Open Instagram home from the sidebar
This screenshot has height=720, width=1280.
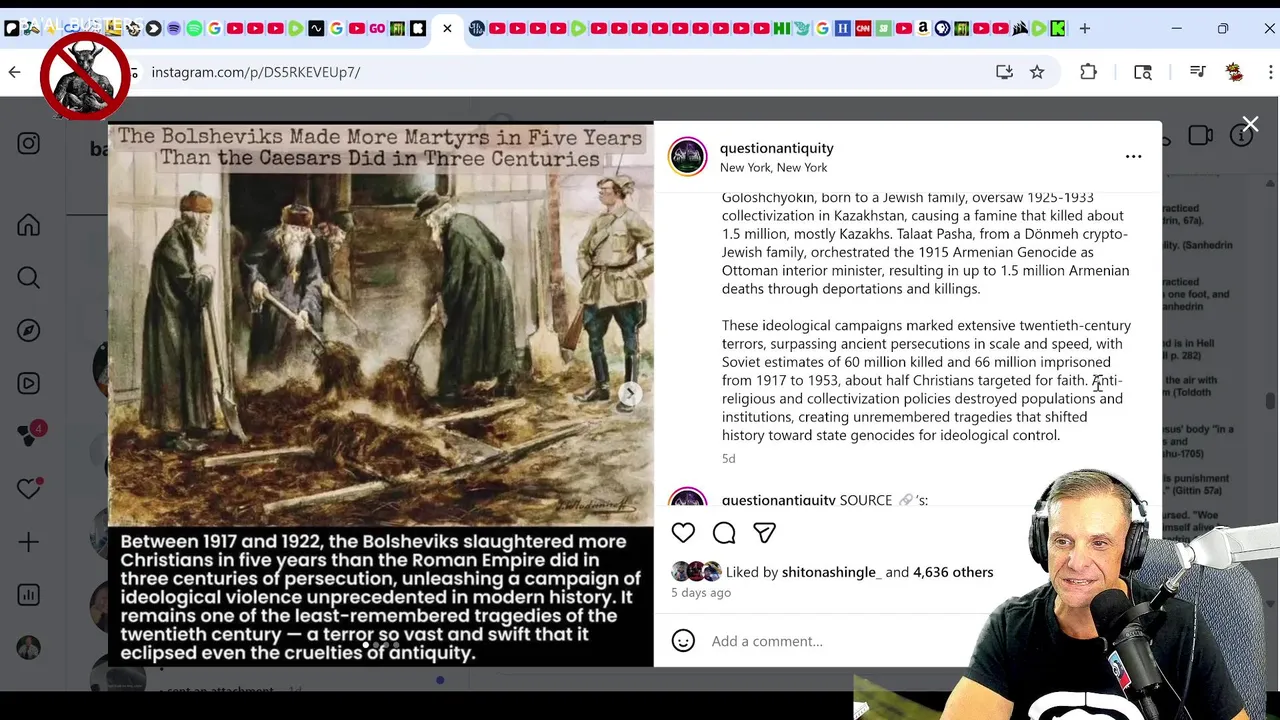[x=28, y=225]
